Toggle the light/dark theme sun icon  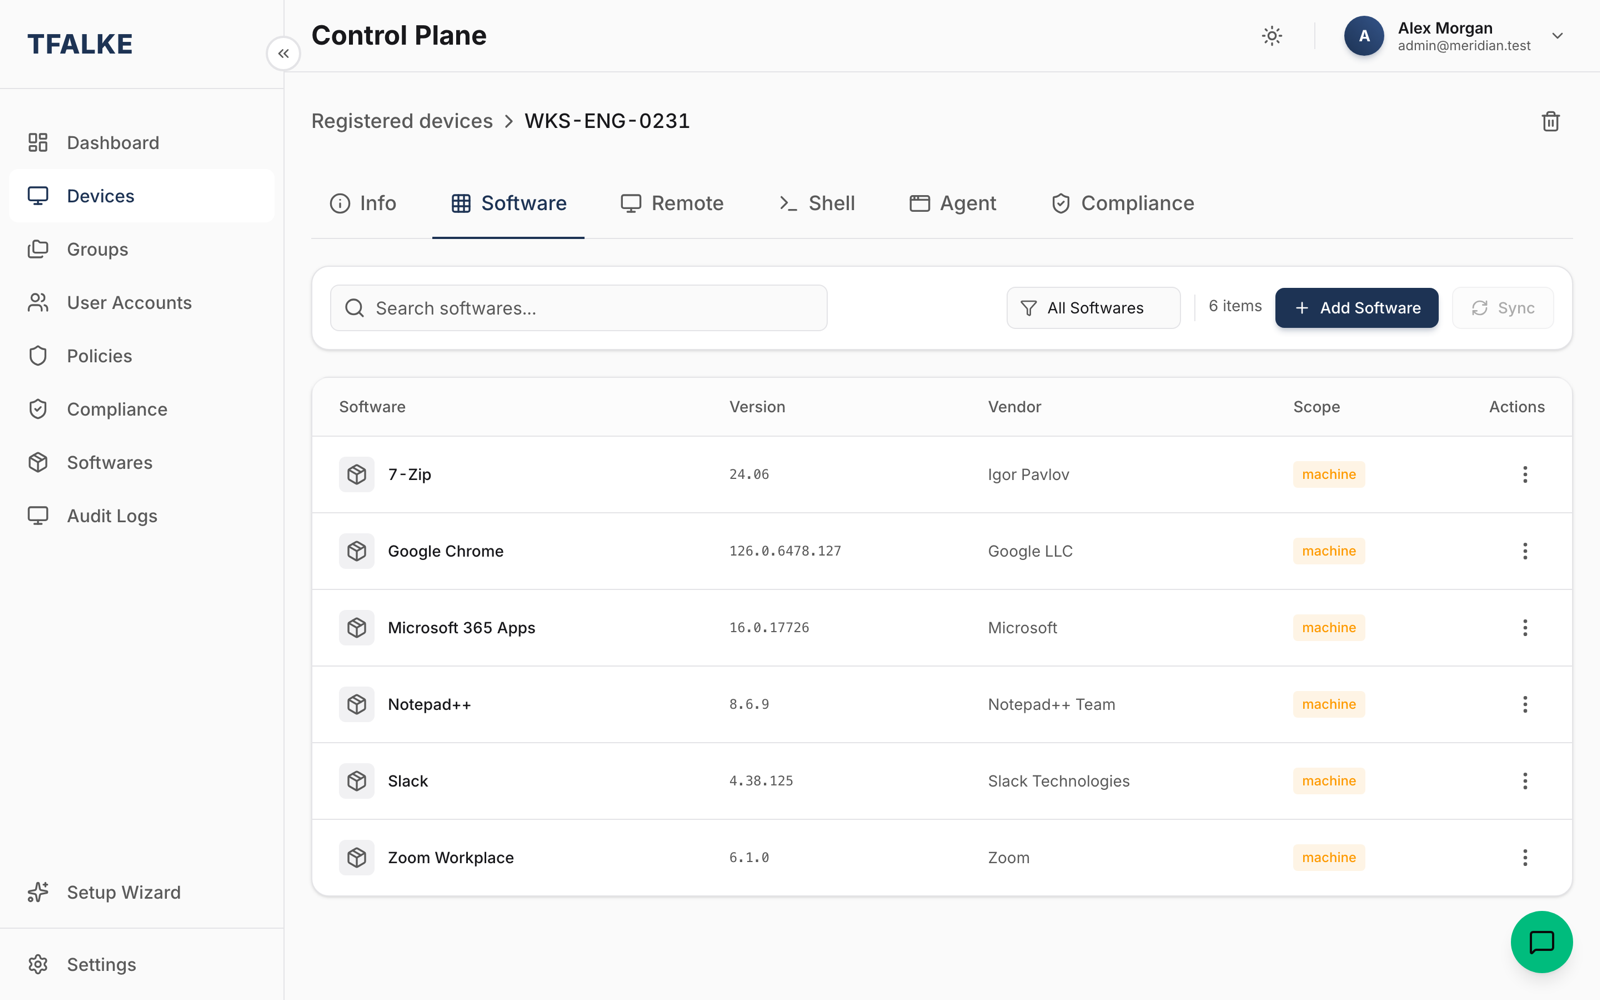(x=1272, y=36)
